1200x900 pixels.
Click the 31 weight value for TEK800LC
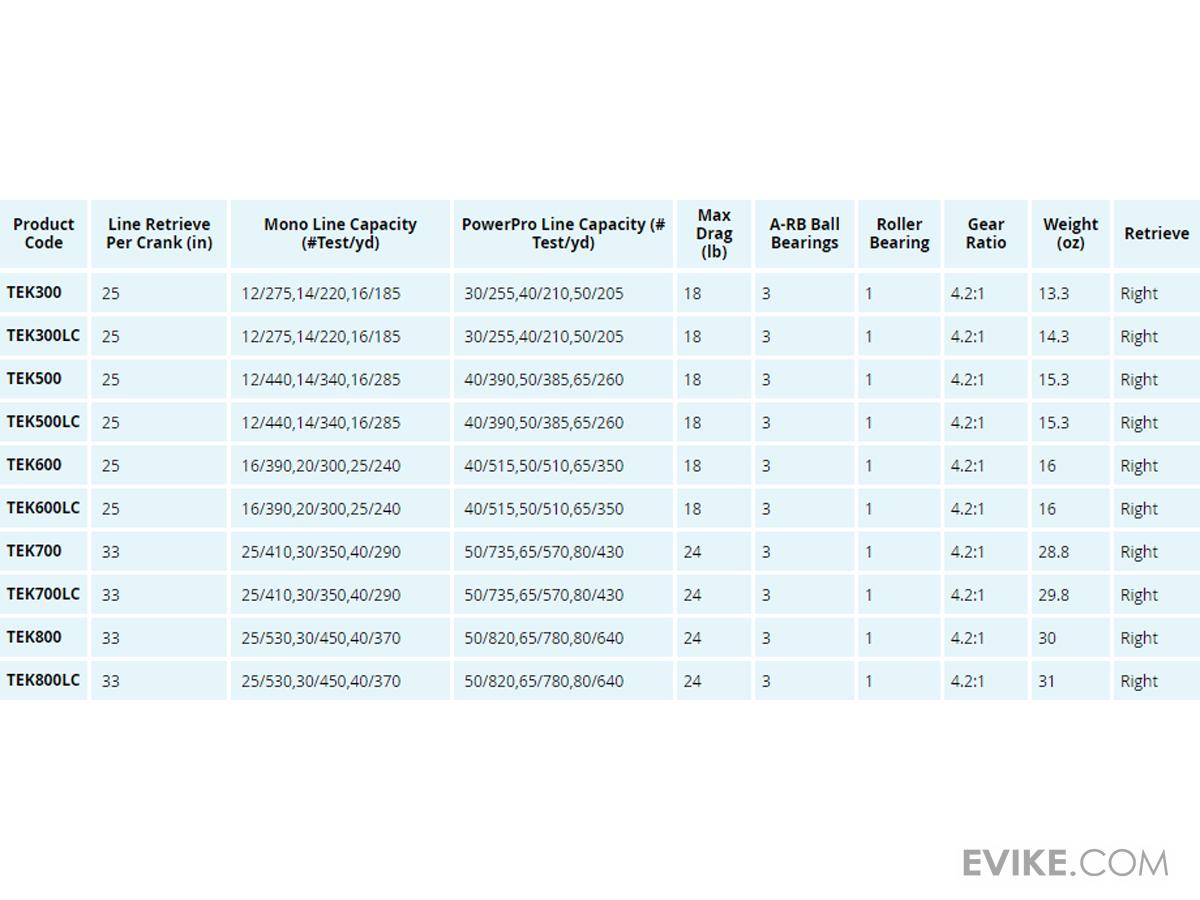click(1046, 681)
